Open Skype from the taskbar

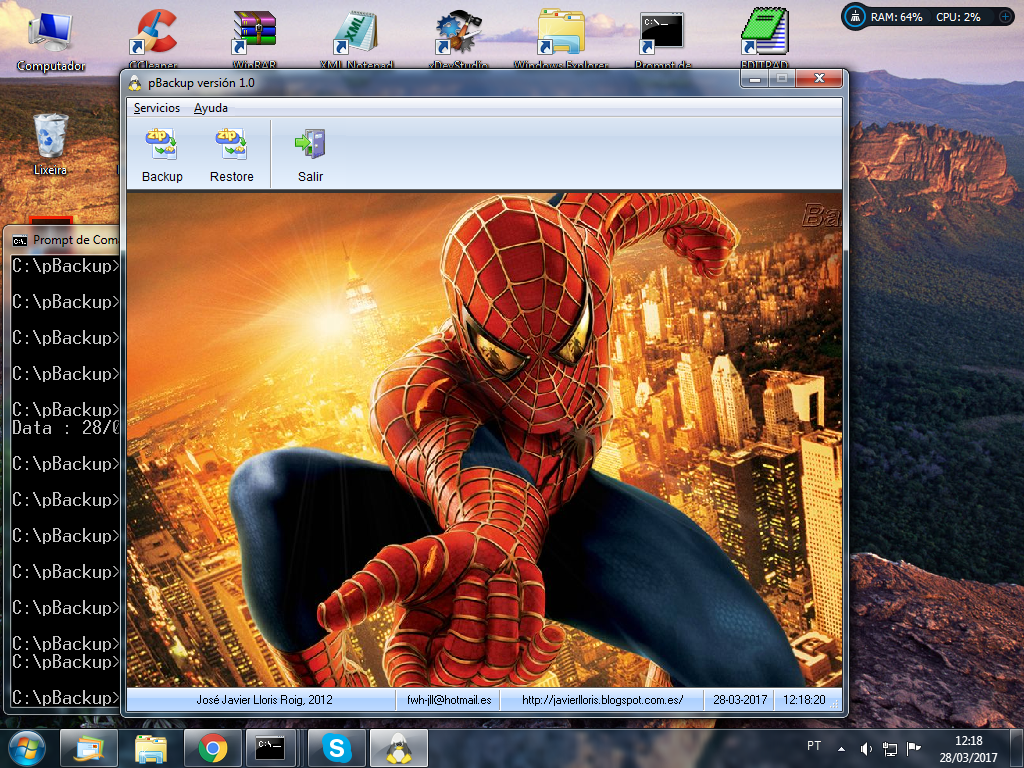(x=337, y=747)
